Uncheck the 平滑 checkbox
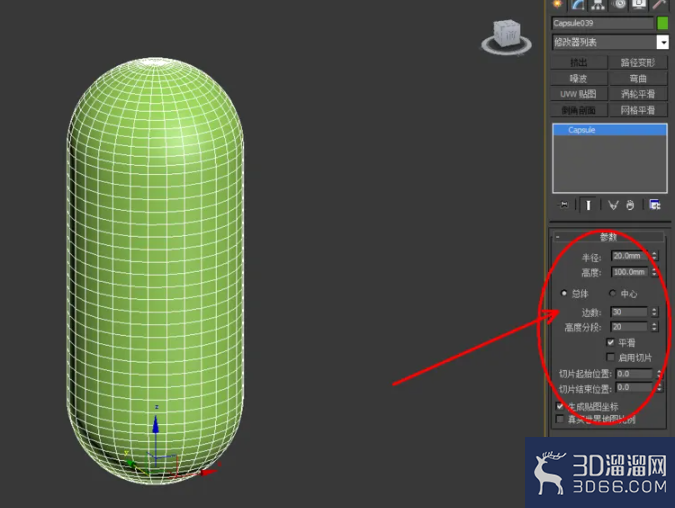 point(610,342)
